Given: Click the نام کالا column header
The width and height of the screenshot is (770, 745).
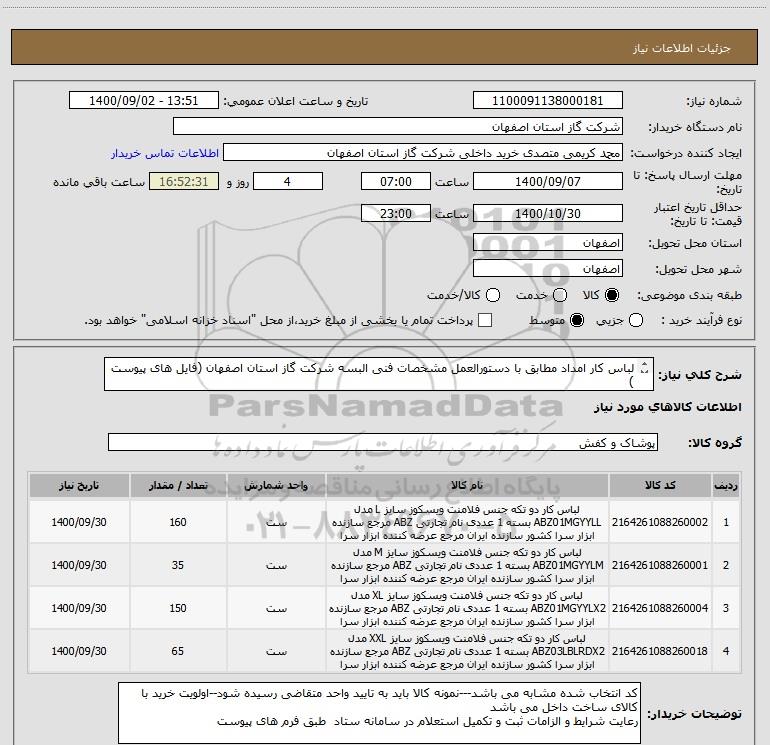Looking at the screenshot, I should 467,486.
